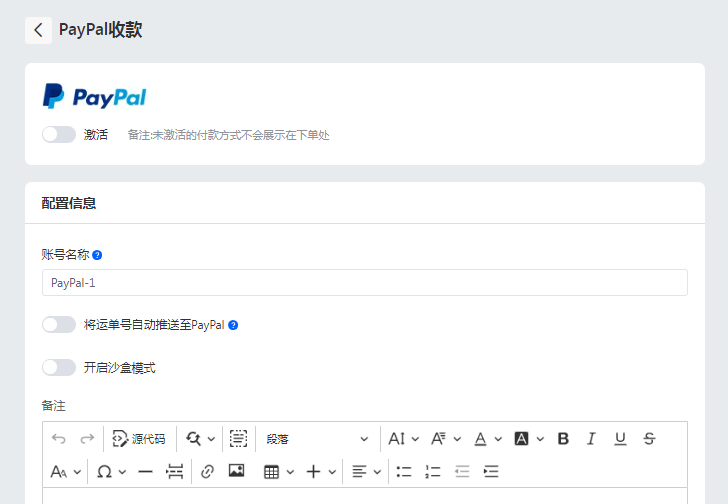Expand the insert table dropdown arrow
Viewport: 728px width, 504px height.
click(x=290, y=472)
